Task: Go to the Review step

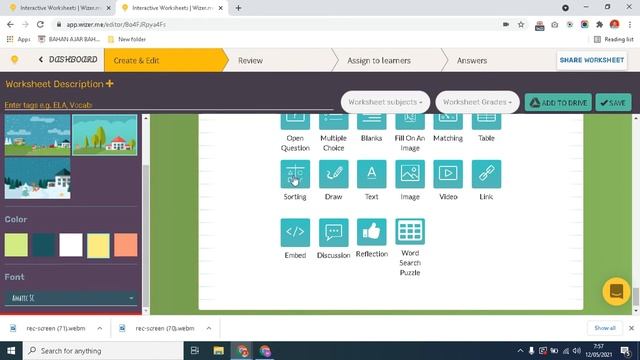Action: 250,60
